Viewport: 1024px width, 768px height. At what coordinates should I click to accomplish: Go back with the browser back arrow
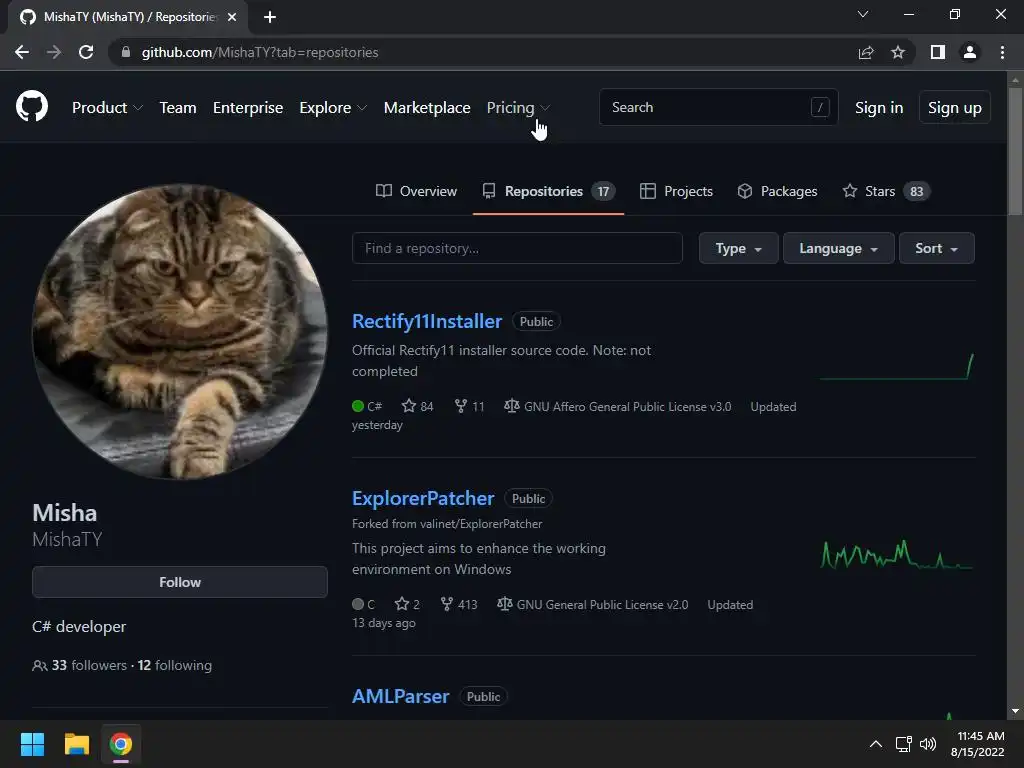[x=22, y=52]
